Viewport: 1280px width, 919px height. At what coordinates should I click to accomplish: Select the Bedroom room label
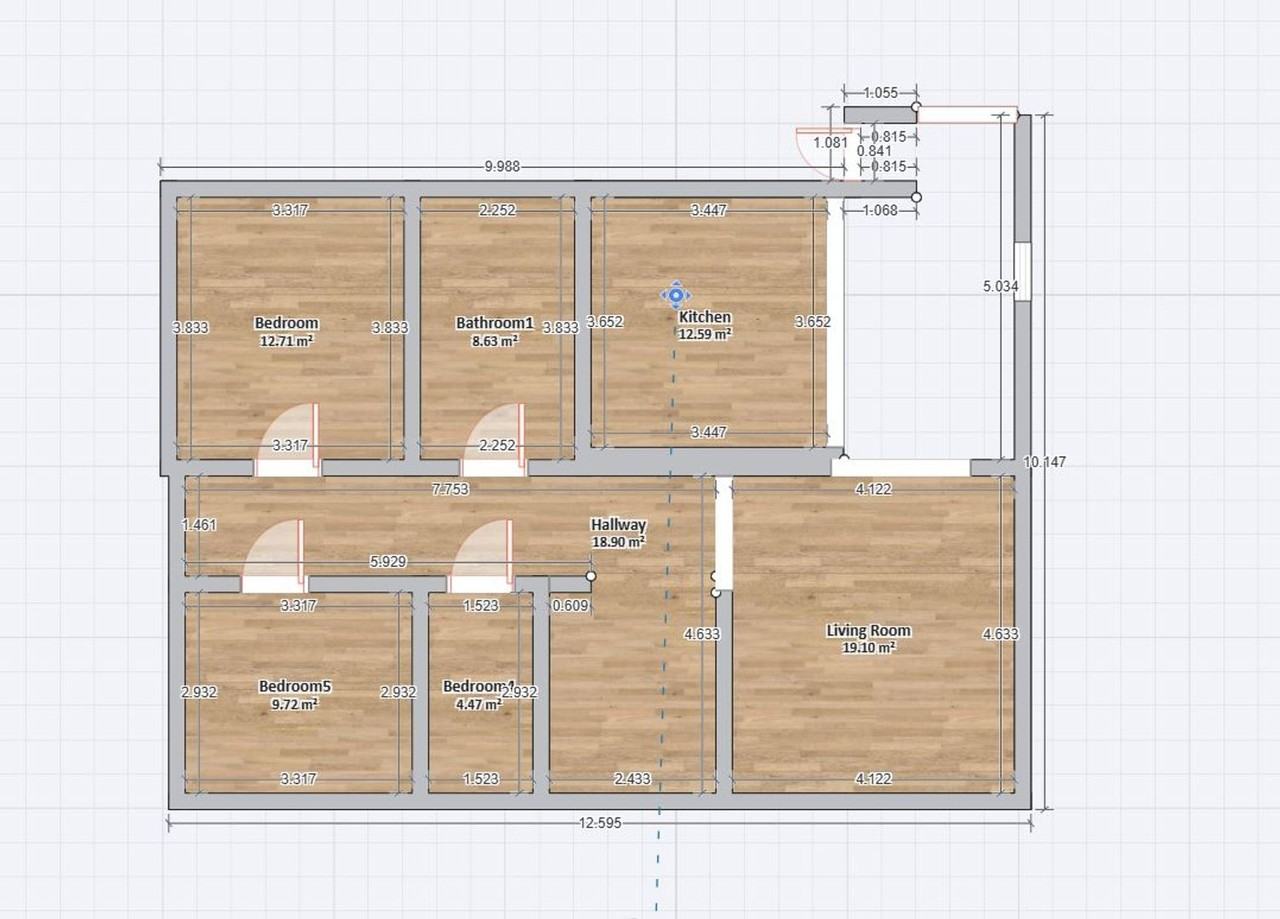coord(286,323)
